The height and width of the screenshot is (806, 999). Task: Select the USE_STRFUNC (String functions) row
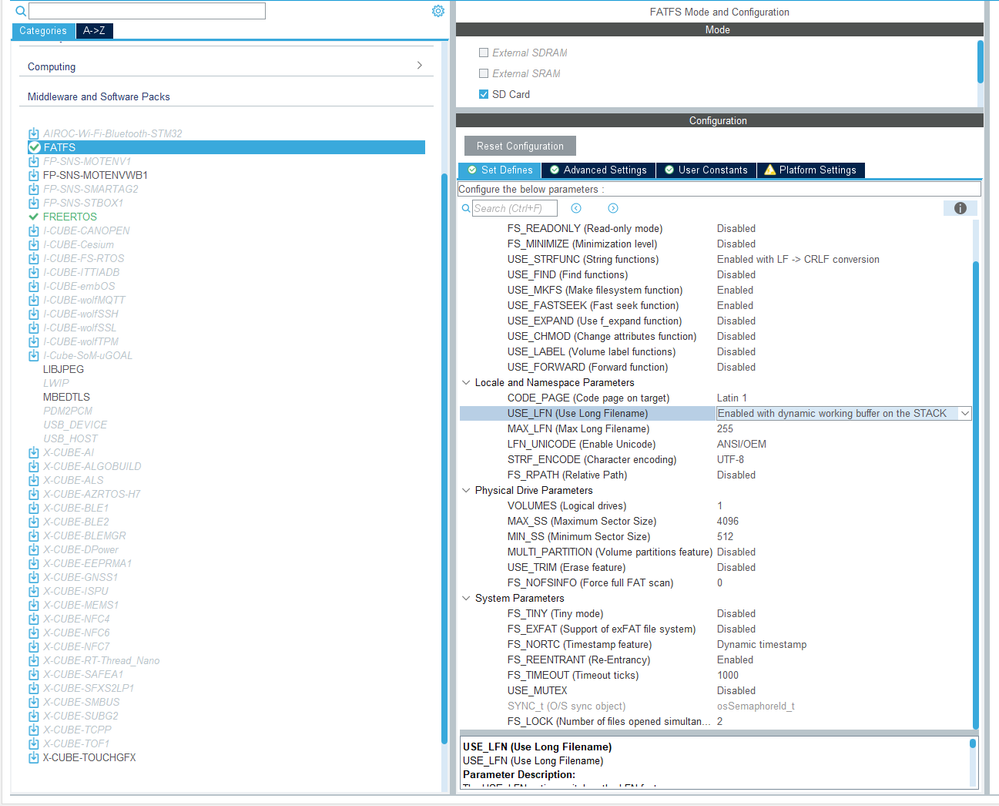click(x=715, y=259)
